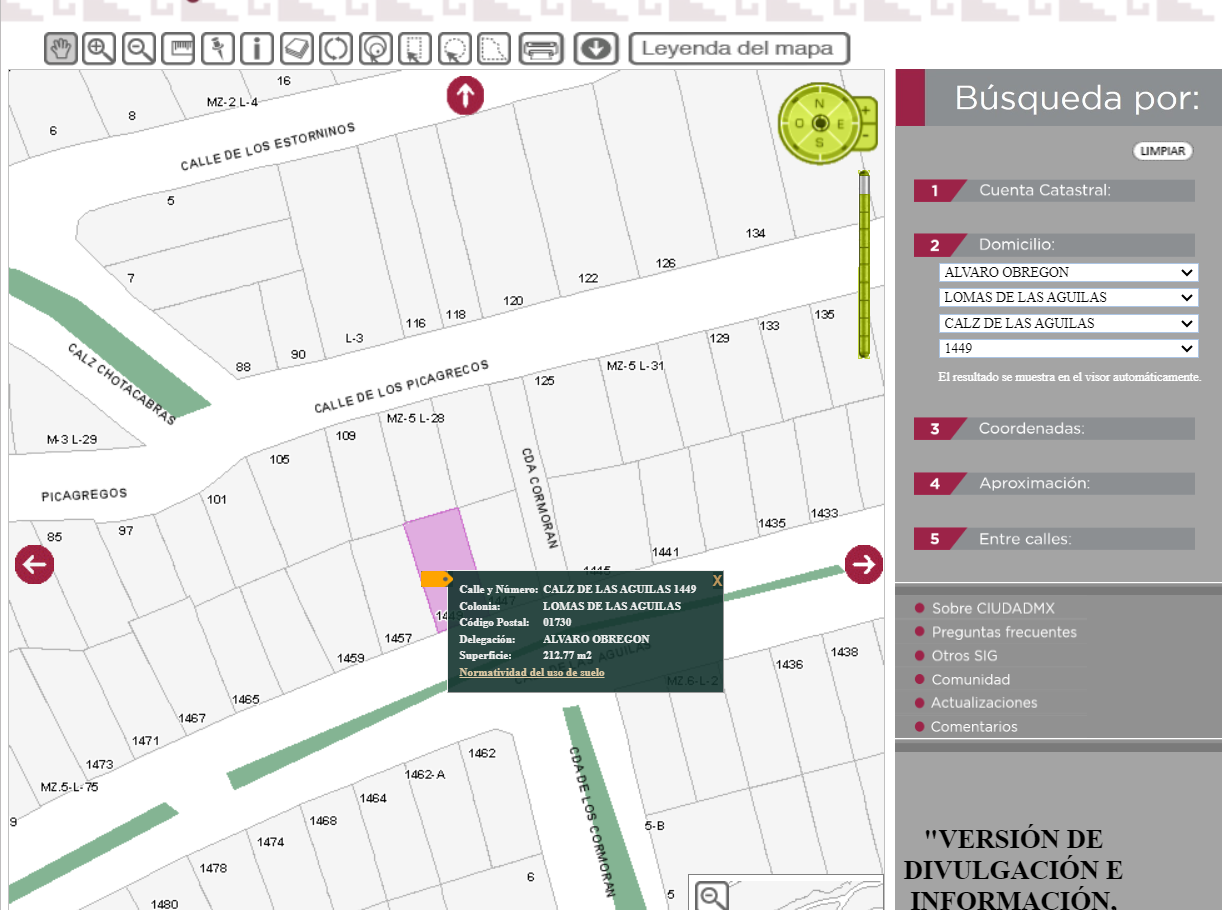Open the CALZ DE LAS AGUILAS street dropdown
This screenshot has height=910, width=1222.
pyautogui.click(x=1069, y=323)
